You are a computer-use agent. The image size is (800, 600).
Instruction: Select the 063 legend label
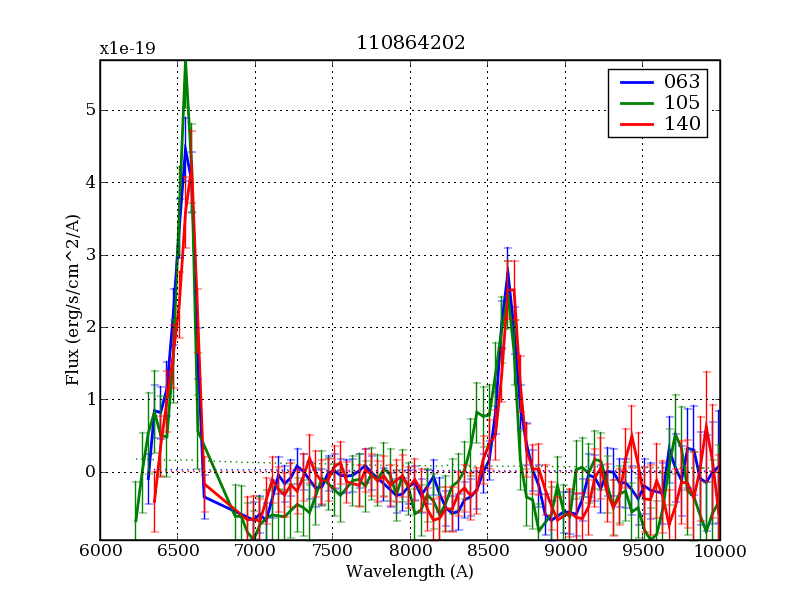(x=681, y=81)
